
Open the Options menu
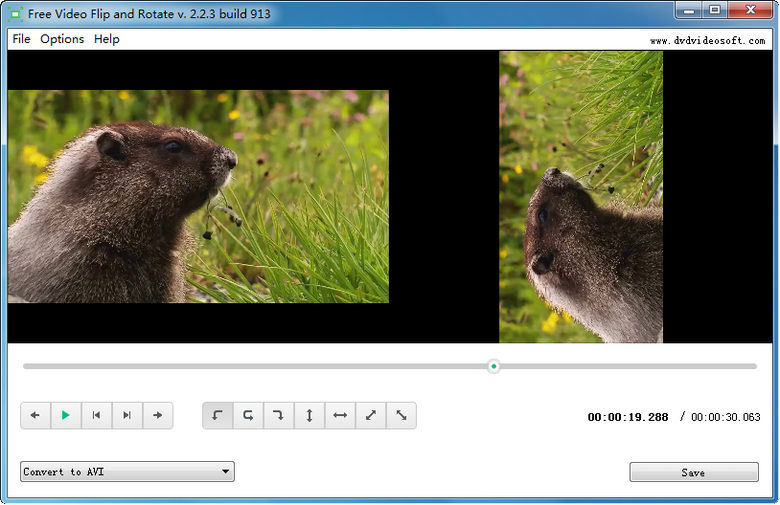[x=62, y=39]
